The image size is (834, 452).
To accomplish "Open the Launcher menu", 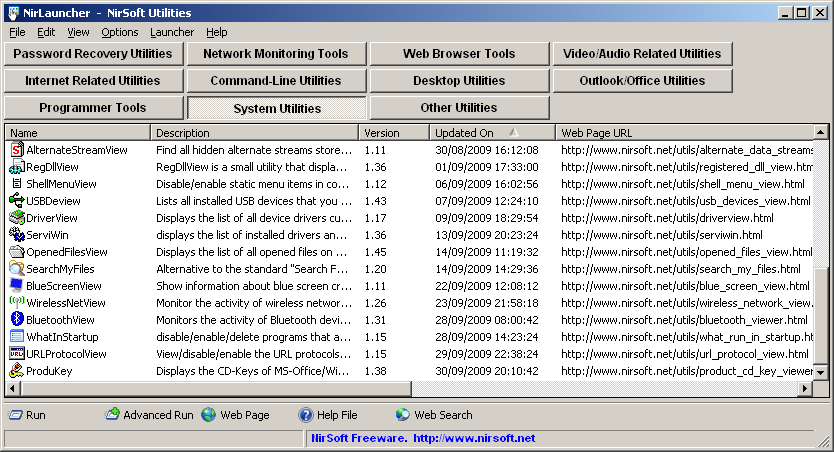I will (x=172, y=32).
